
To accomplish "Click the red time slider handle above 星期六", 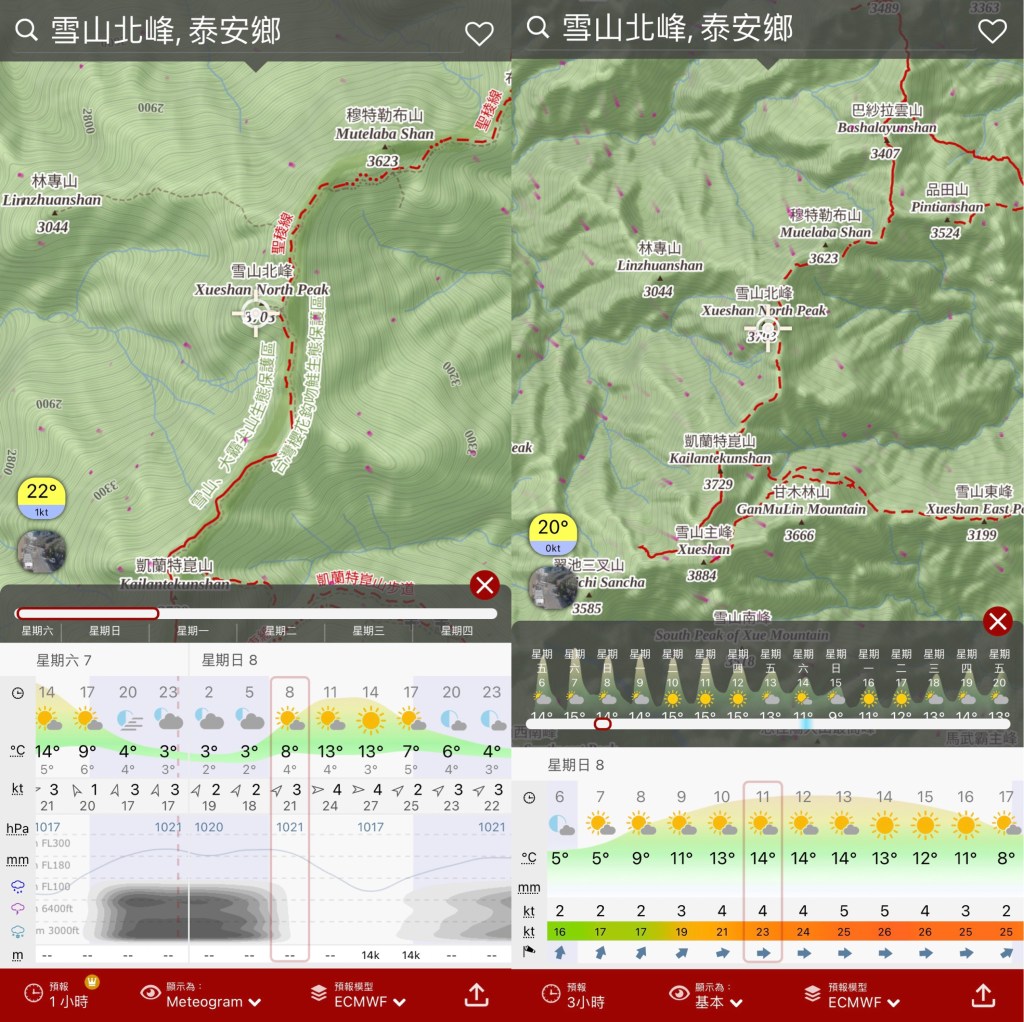I will coord(87,613).
